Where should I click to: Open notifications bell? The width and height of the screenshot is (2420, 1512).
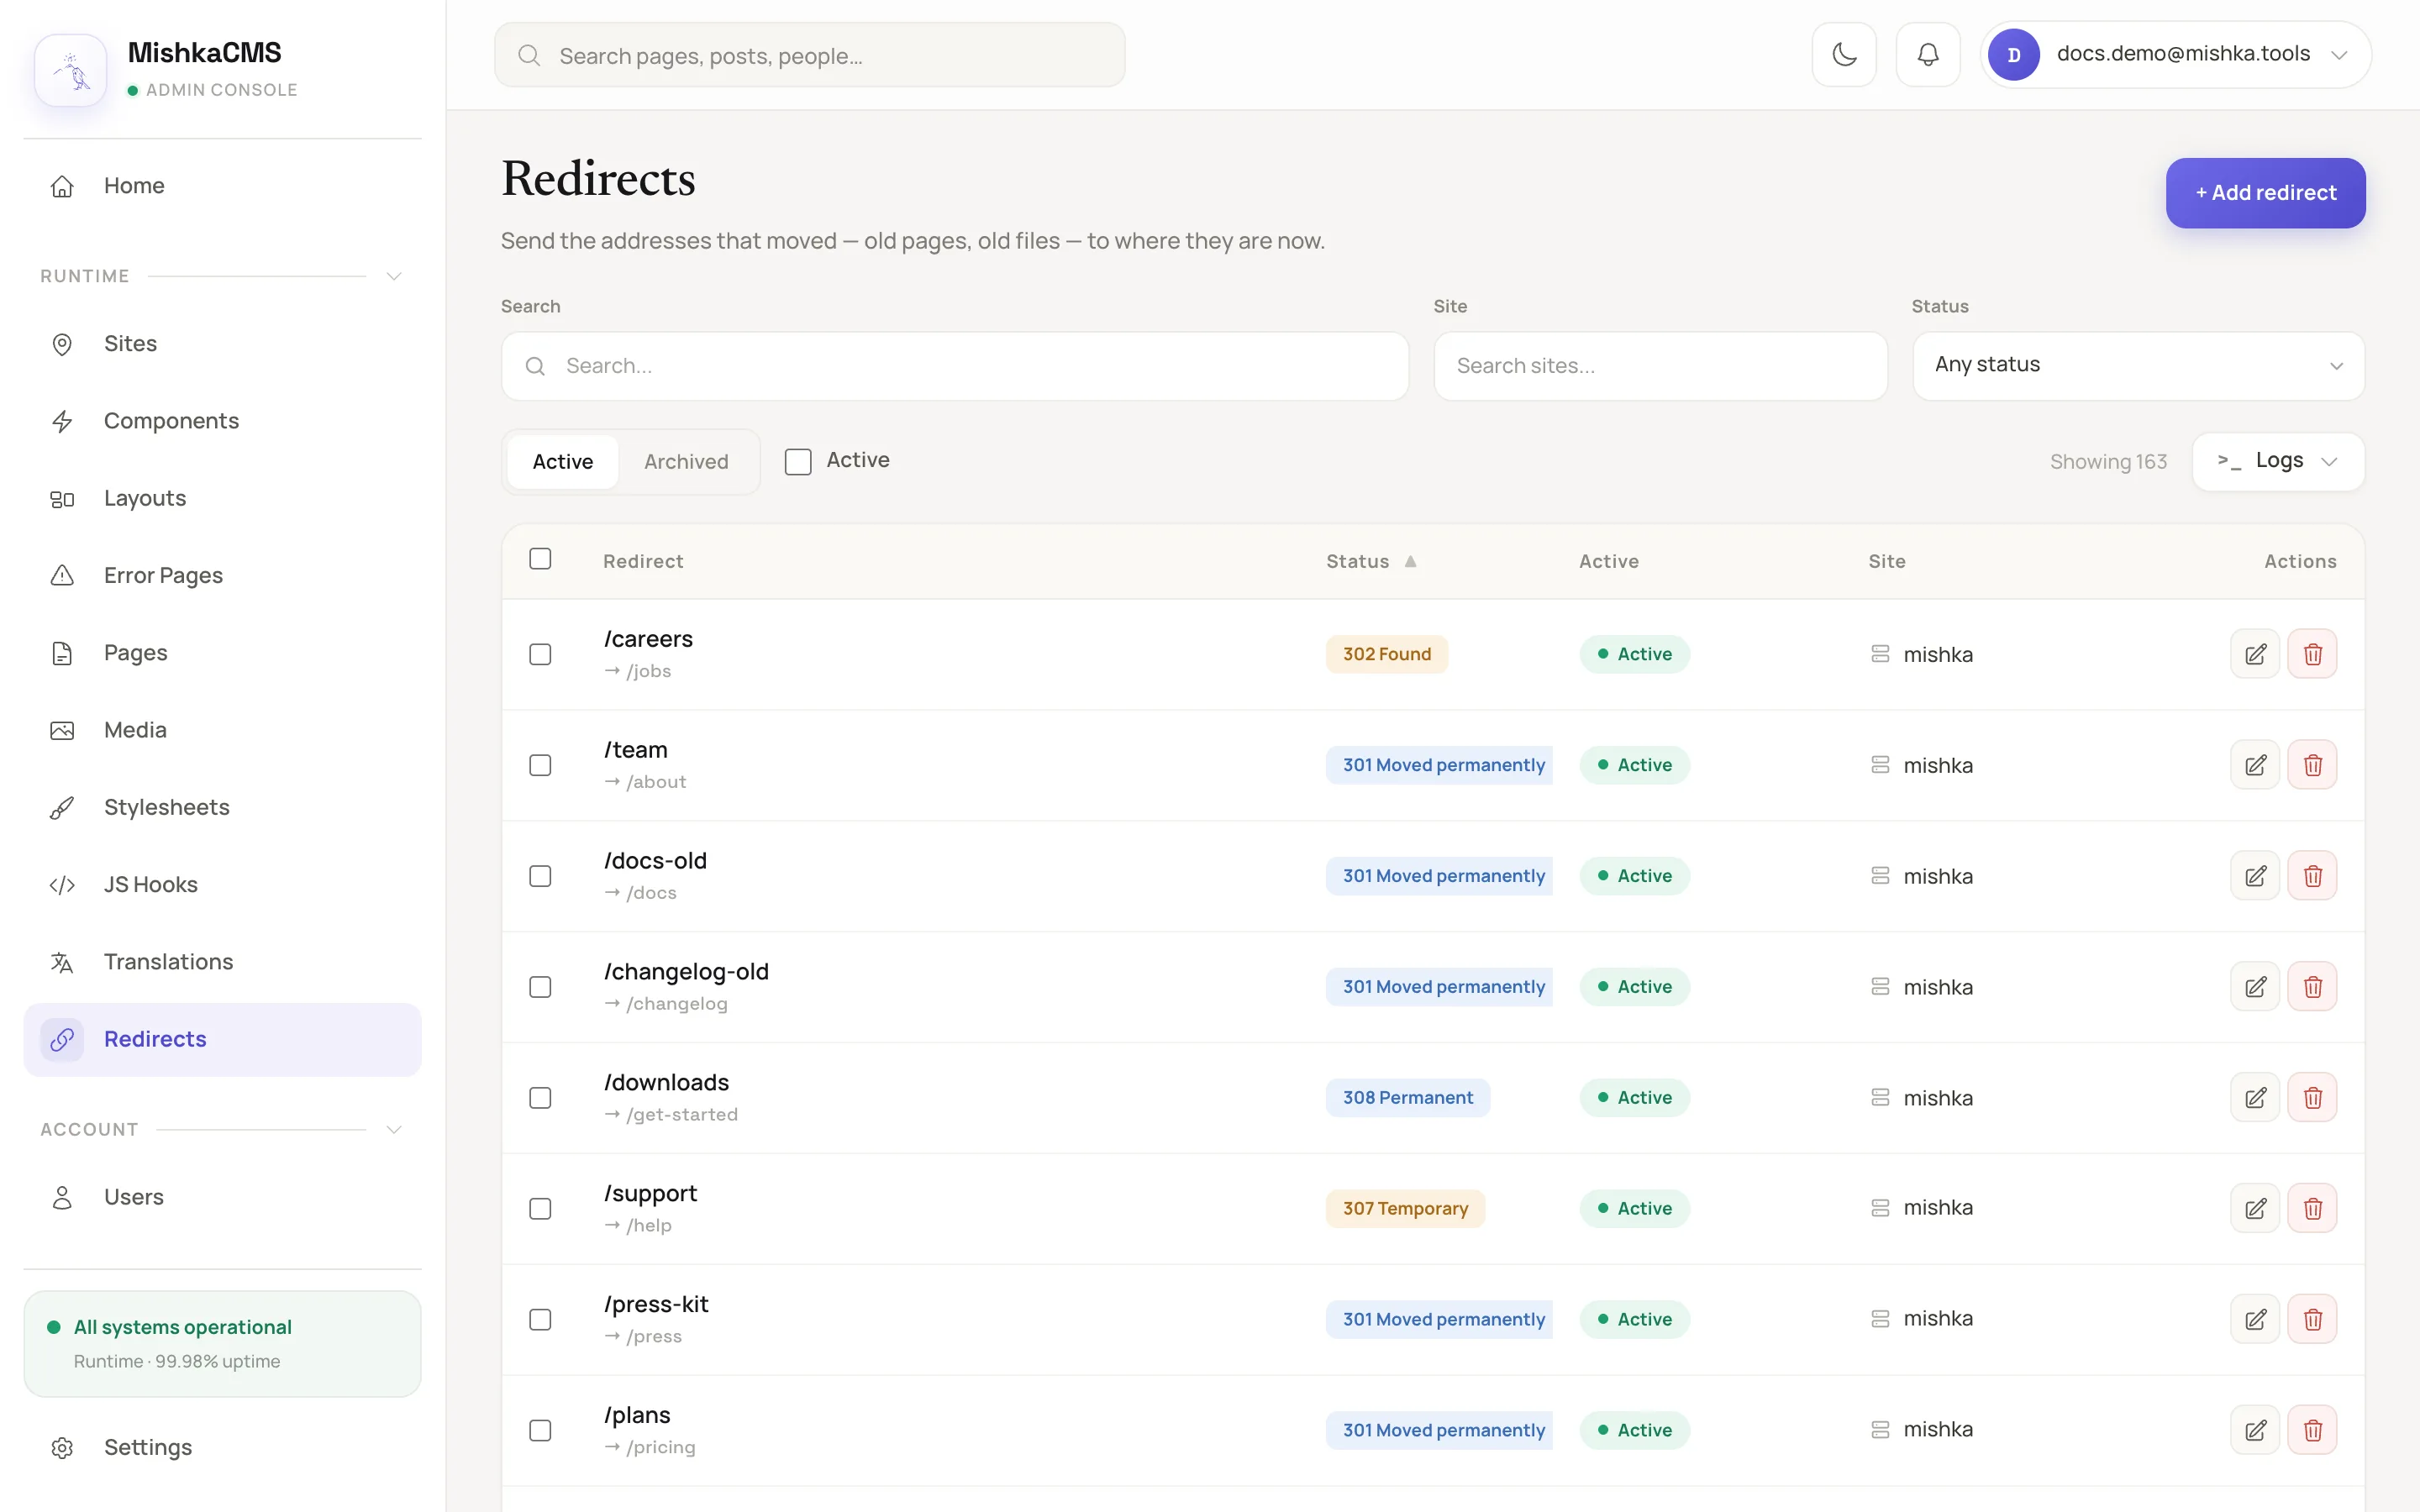pyautogui.click(x=1927, y=55)
